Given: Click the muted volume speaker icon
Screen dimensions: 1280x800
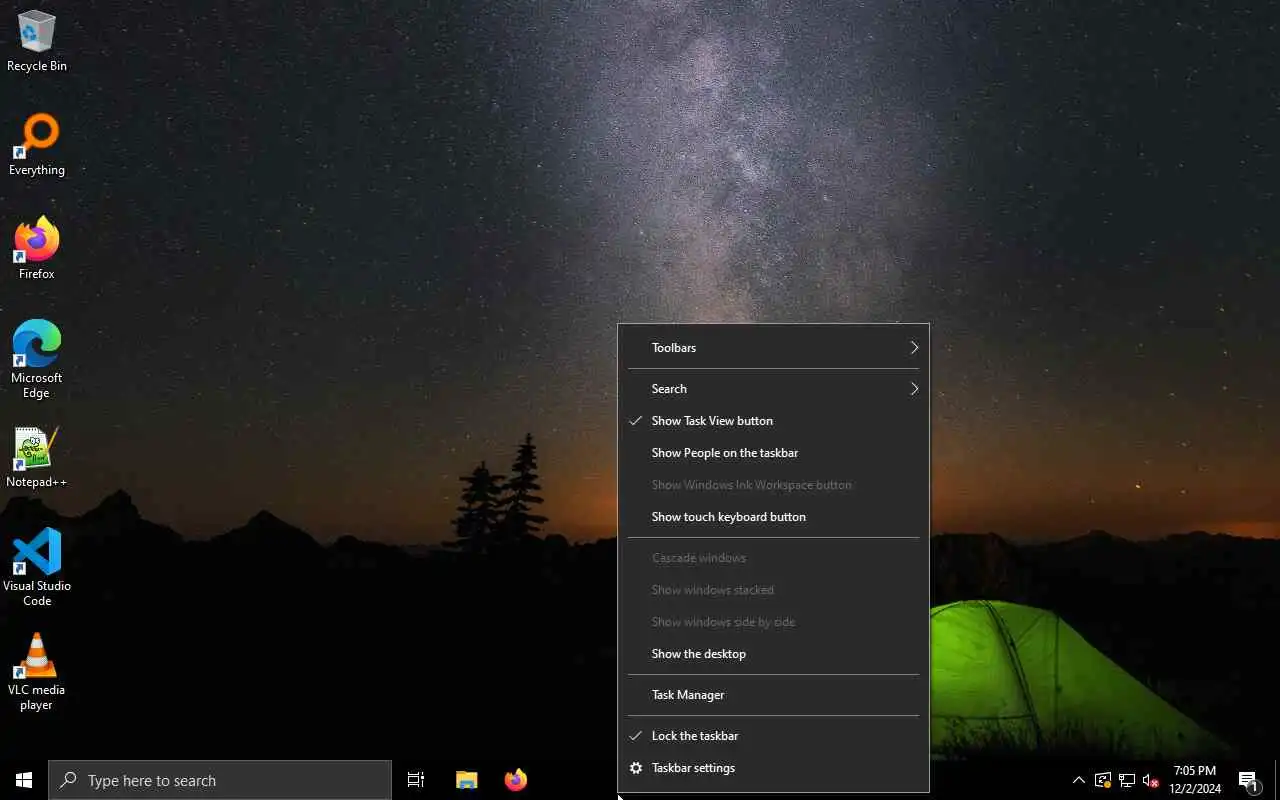Looking at the screenshot, I should point(1150,780).
